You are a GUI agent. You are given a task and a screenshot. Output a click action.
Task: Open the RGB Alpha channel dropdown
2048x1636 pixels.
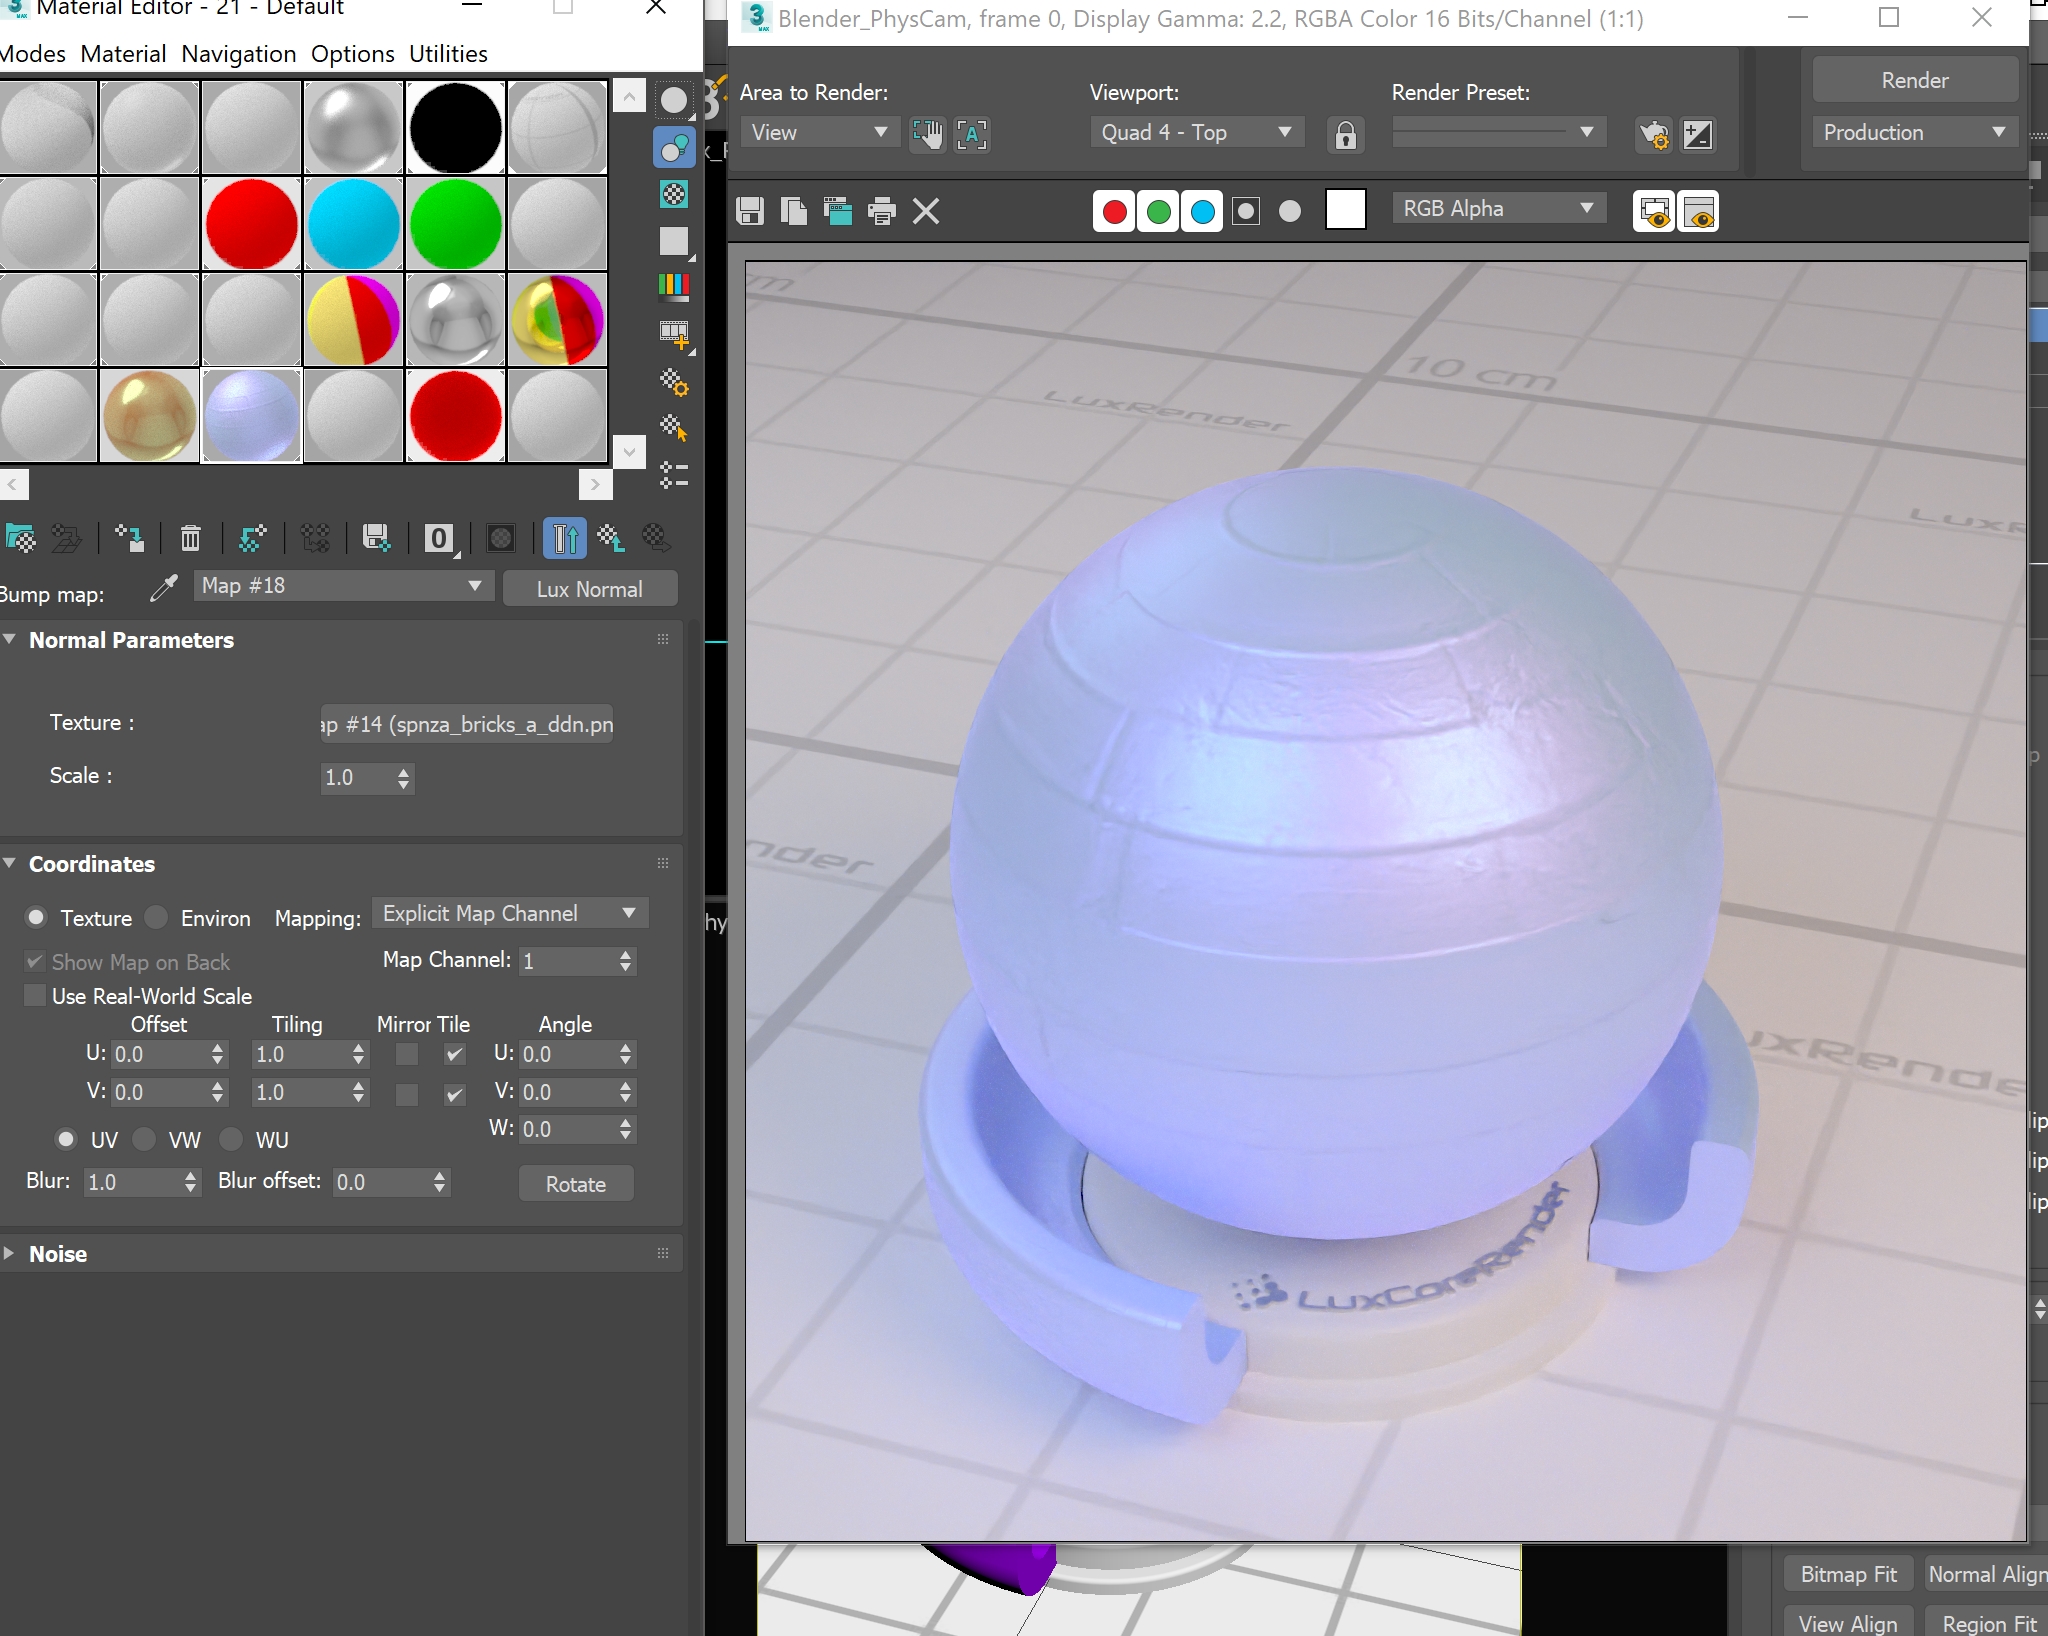point(1498,208)
